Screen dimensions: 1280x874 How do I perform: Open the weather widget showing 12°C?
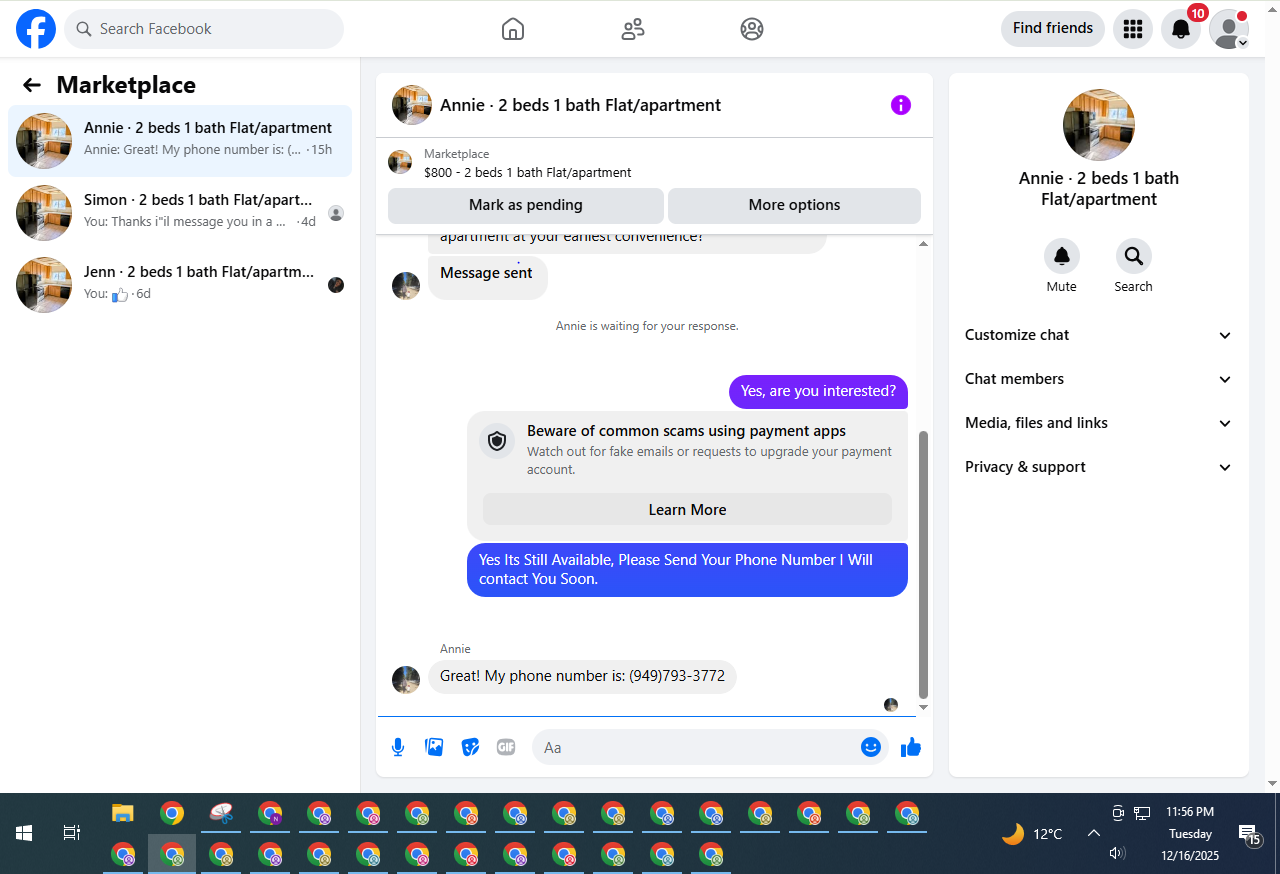click(x=1032, y=834)
